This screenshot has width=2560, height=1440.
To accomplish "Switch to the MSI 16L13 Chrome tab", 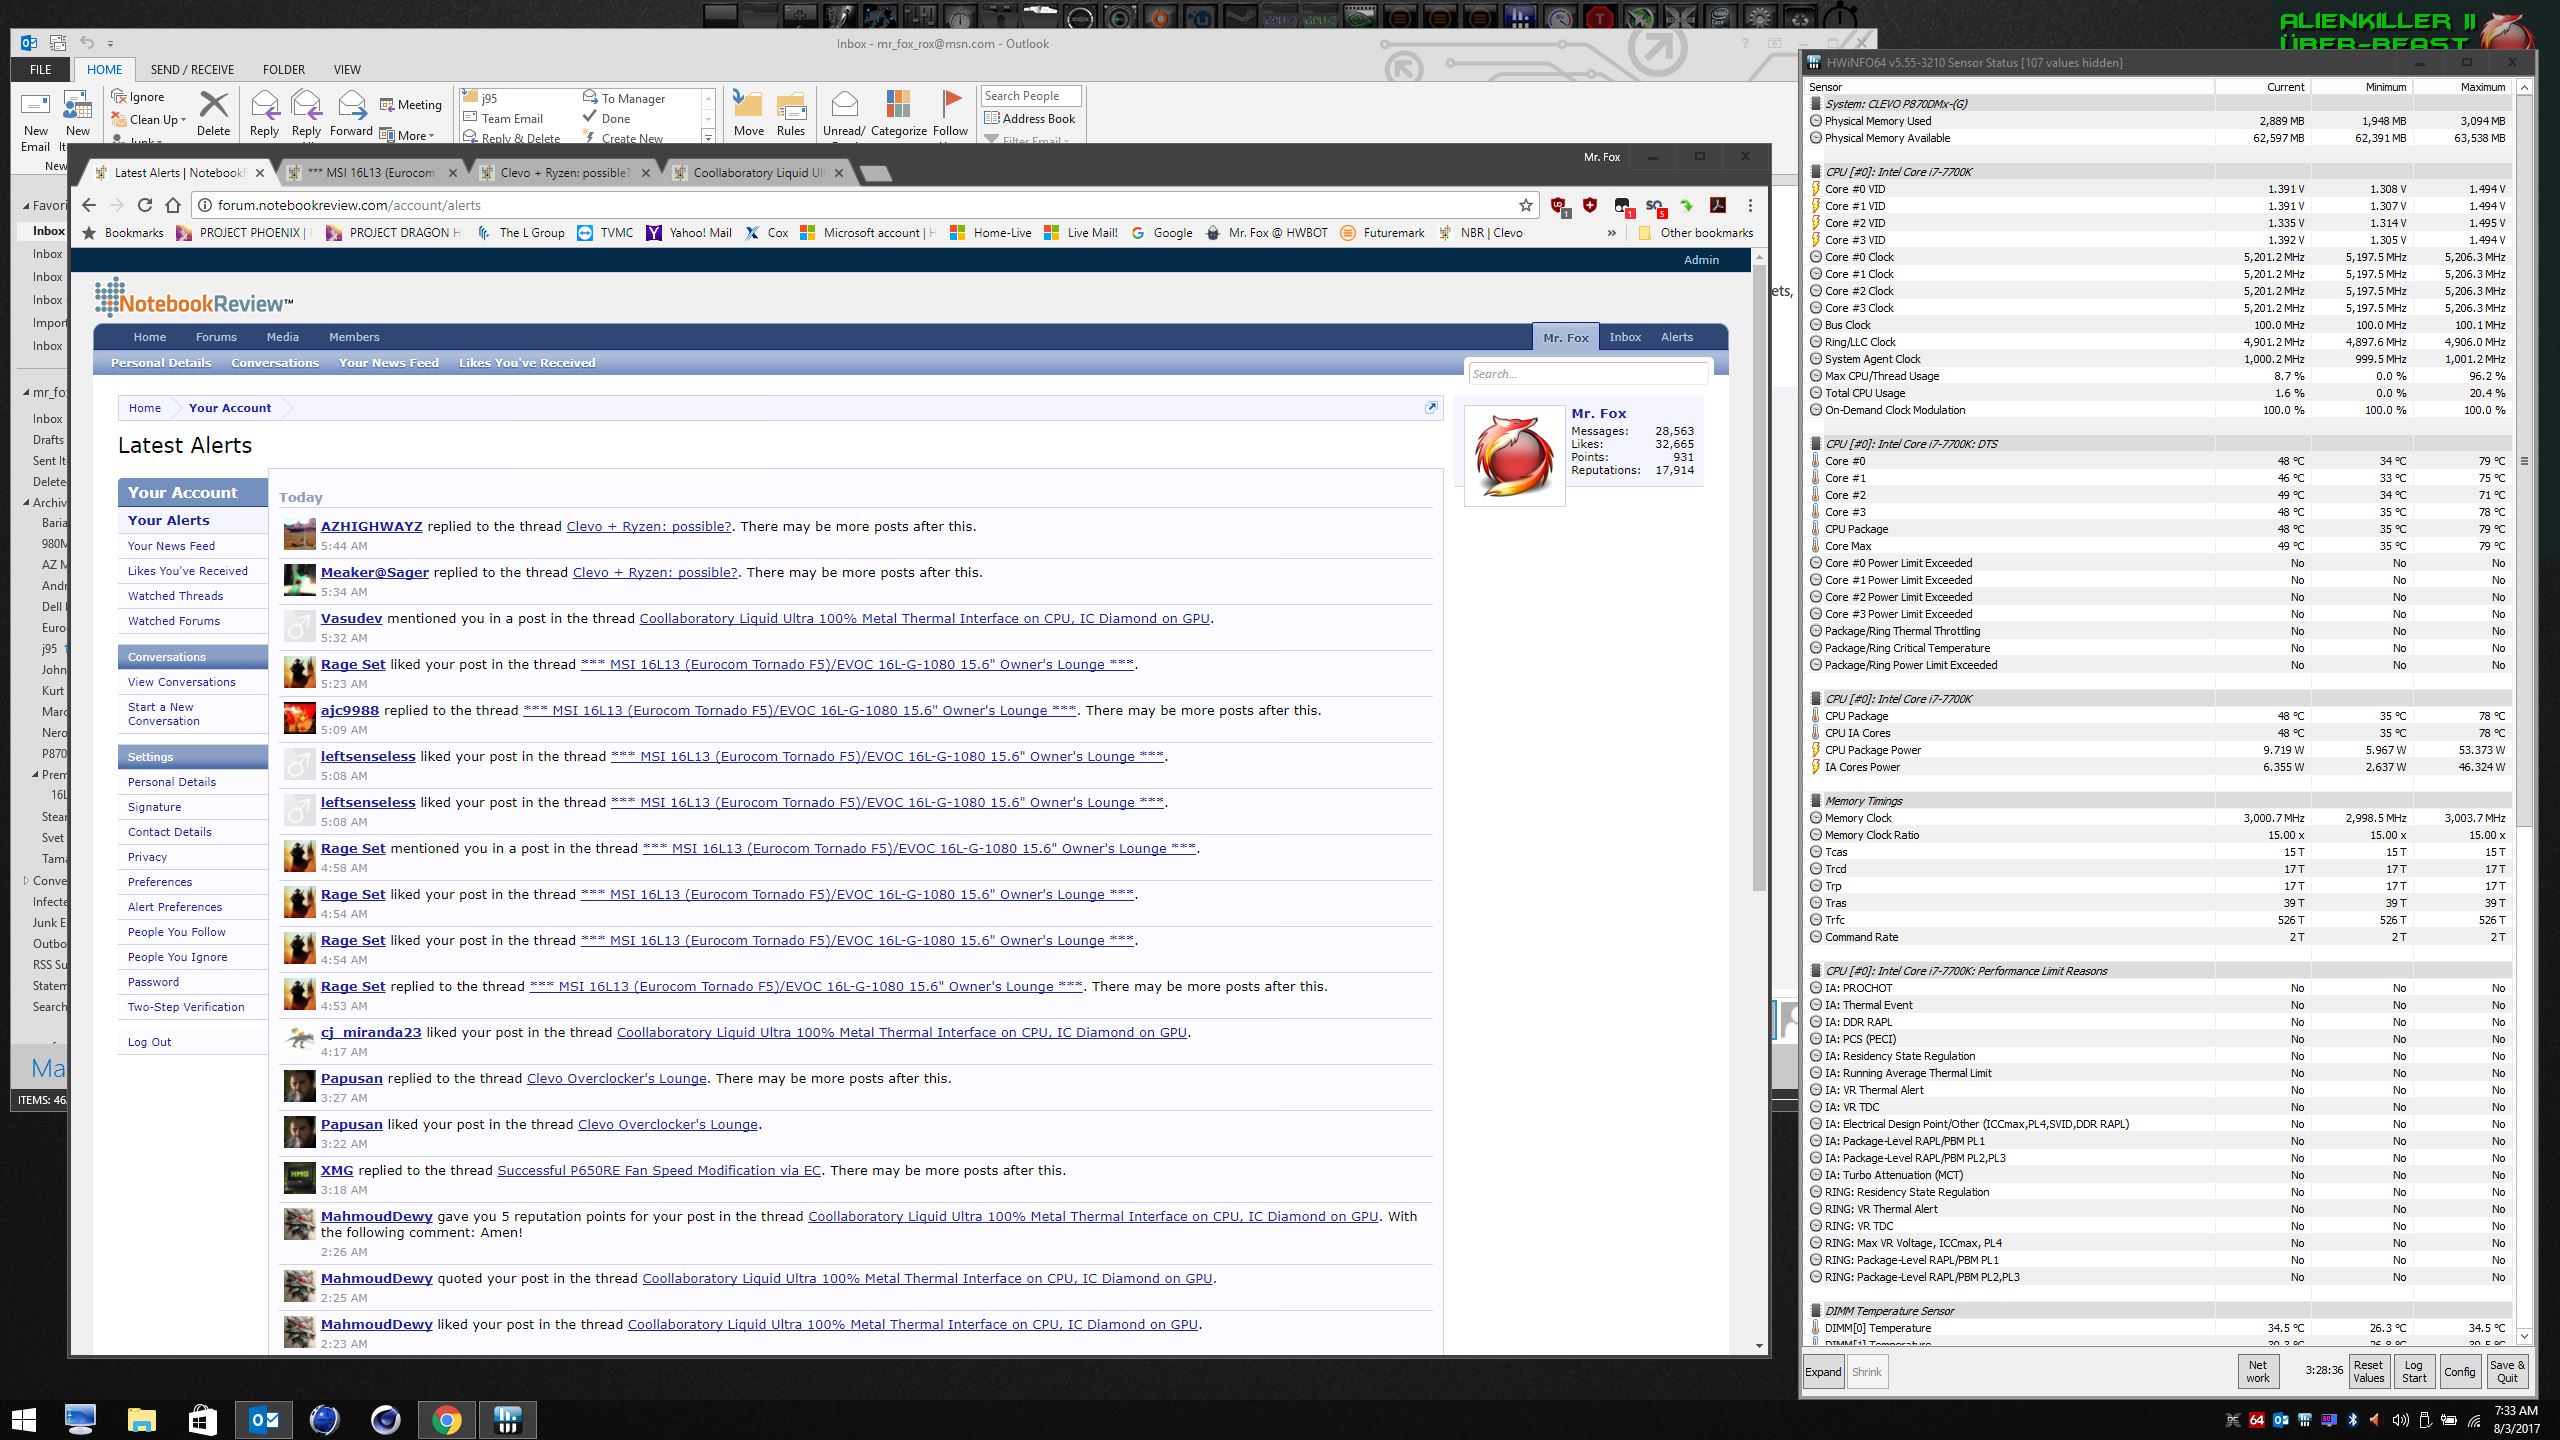I will pyautogui.click(x=372, y=173).
